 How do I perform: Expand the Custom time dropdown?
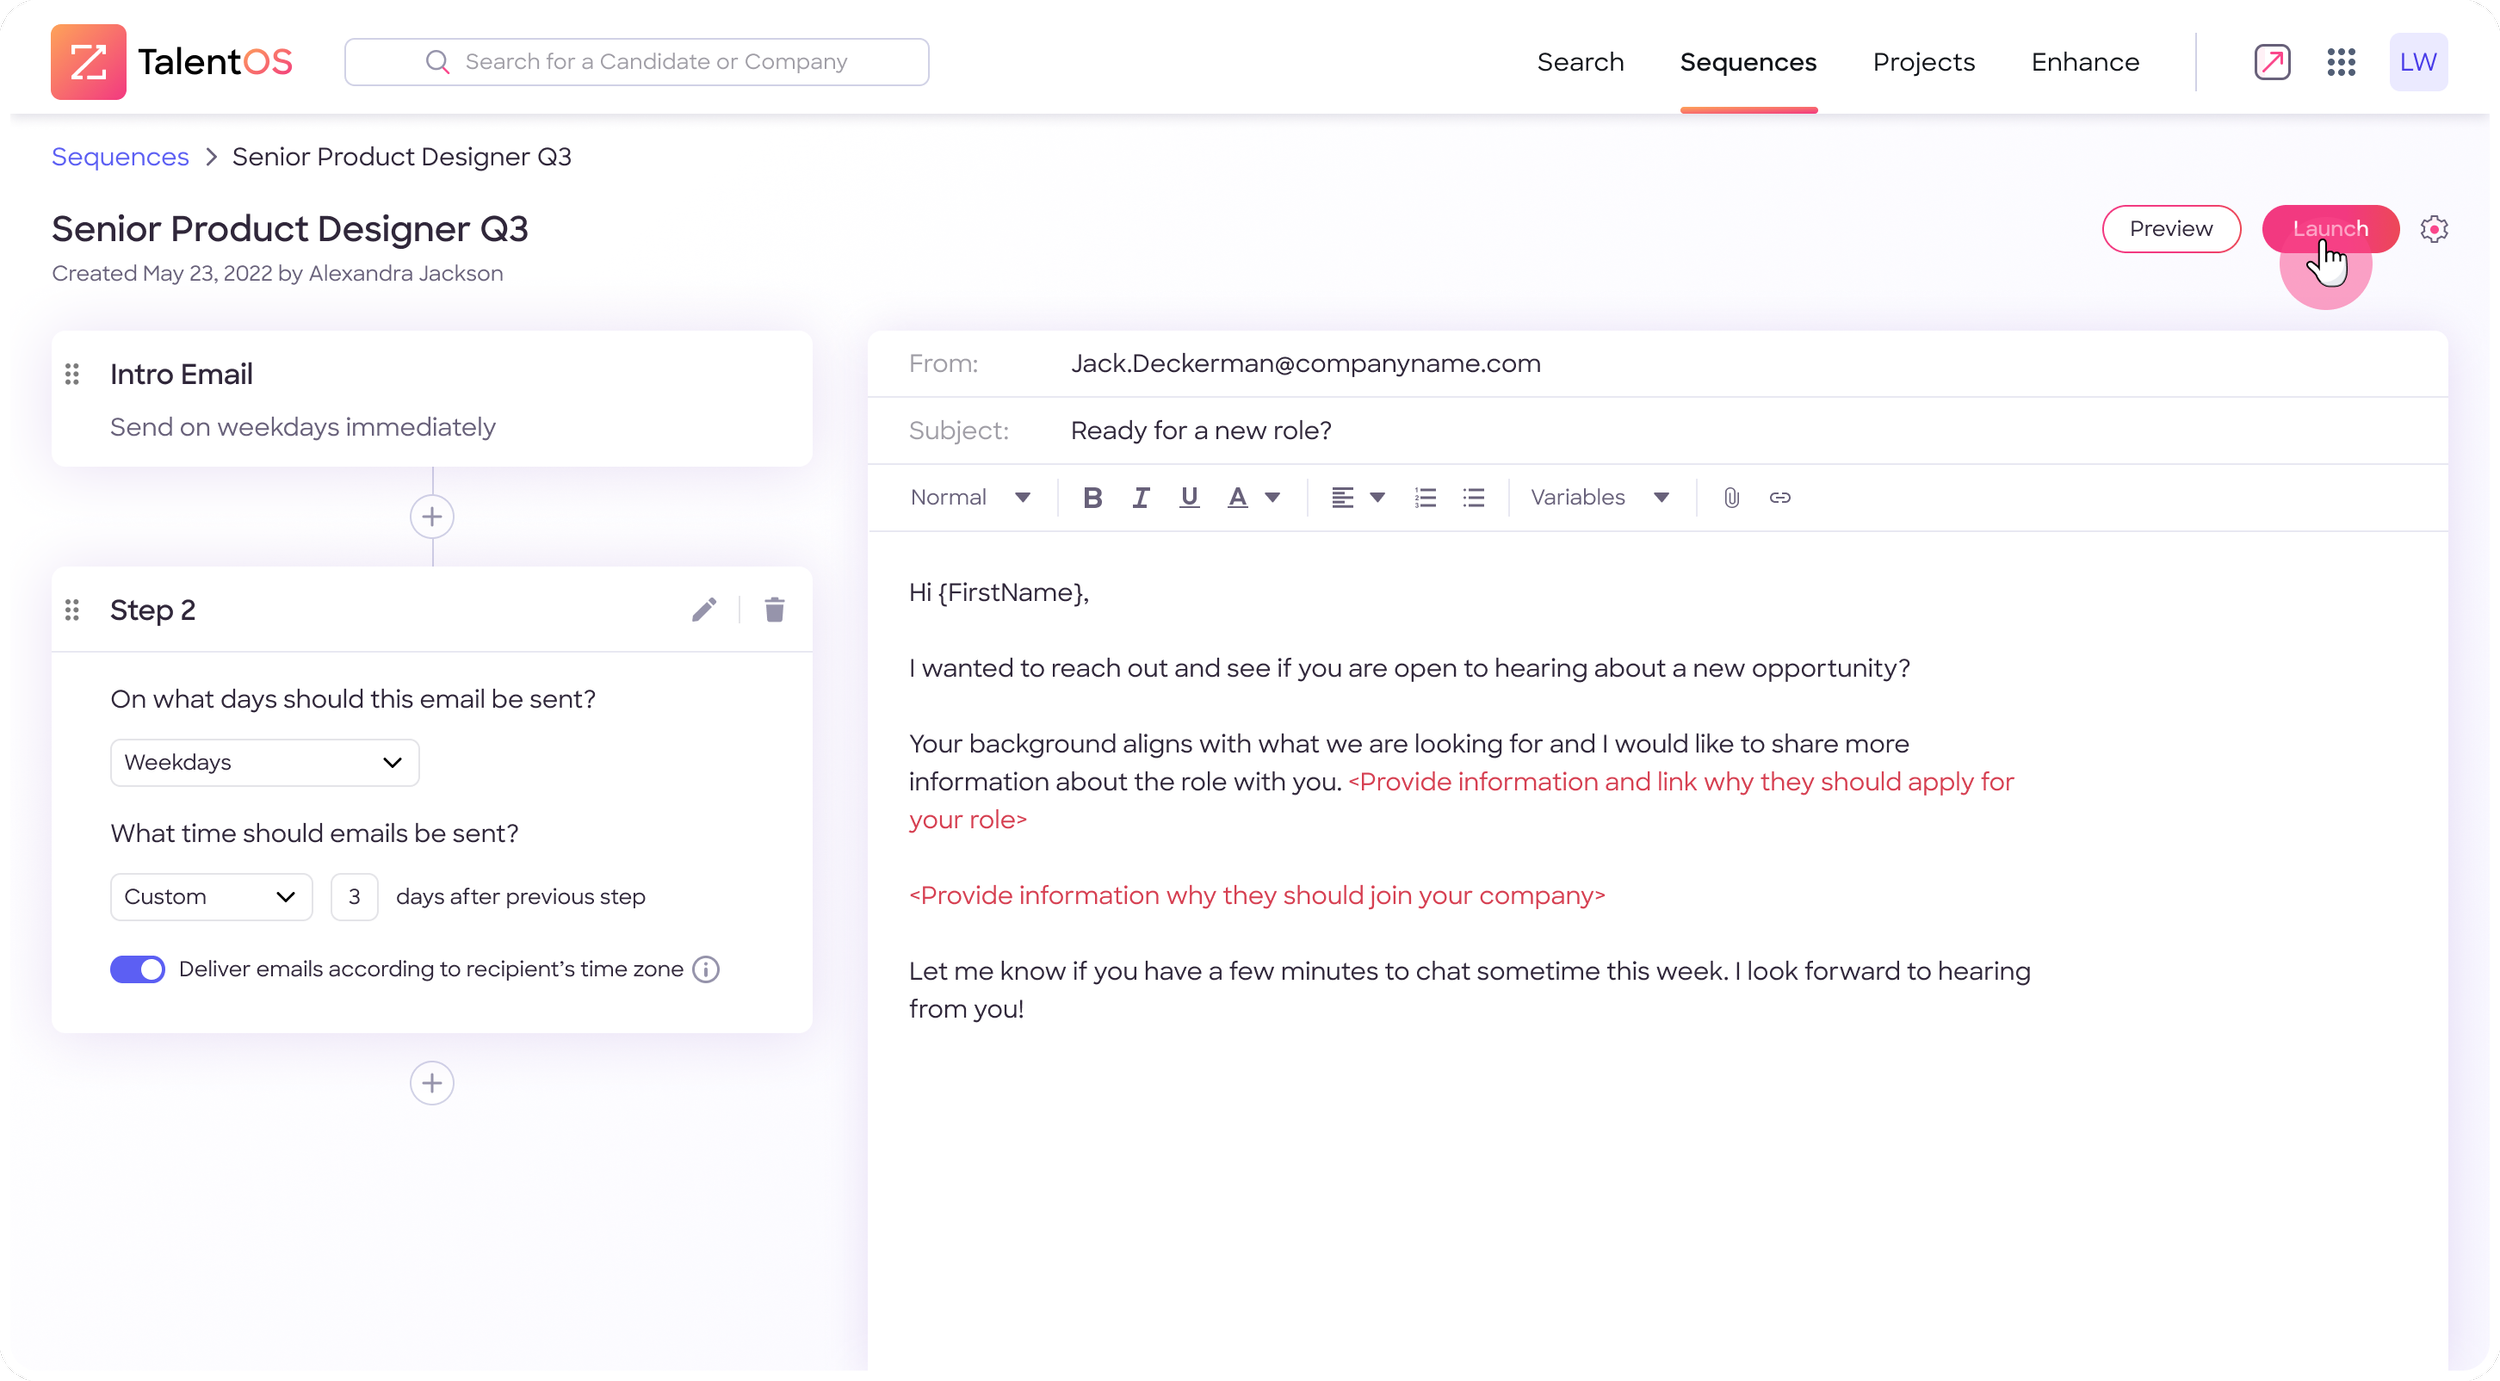tap(211, 897)
